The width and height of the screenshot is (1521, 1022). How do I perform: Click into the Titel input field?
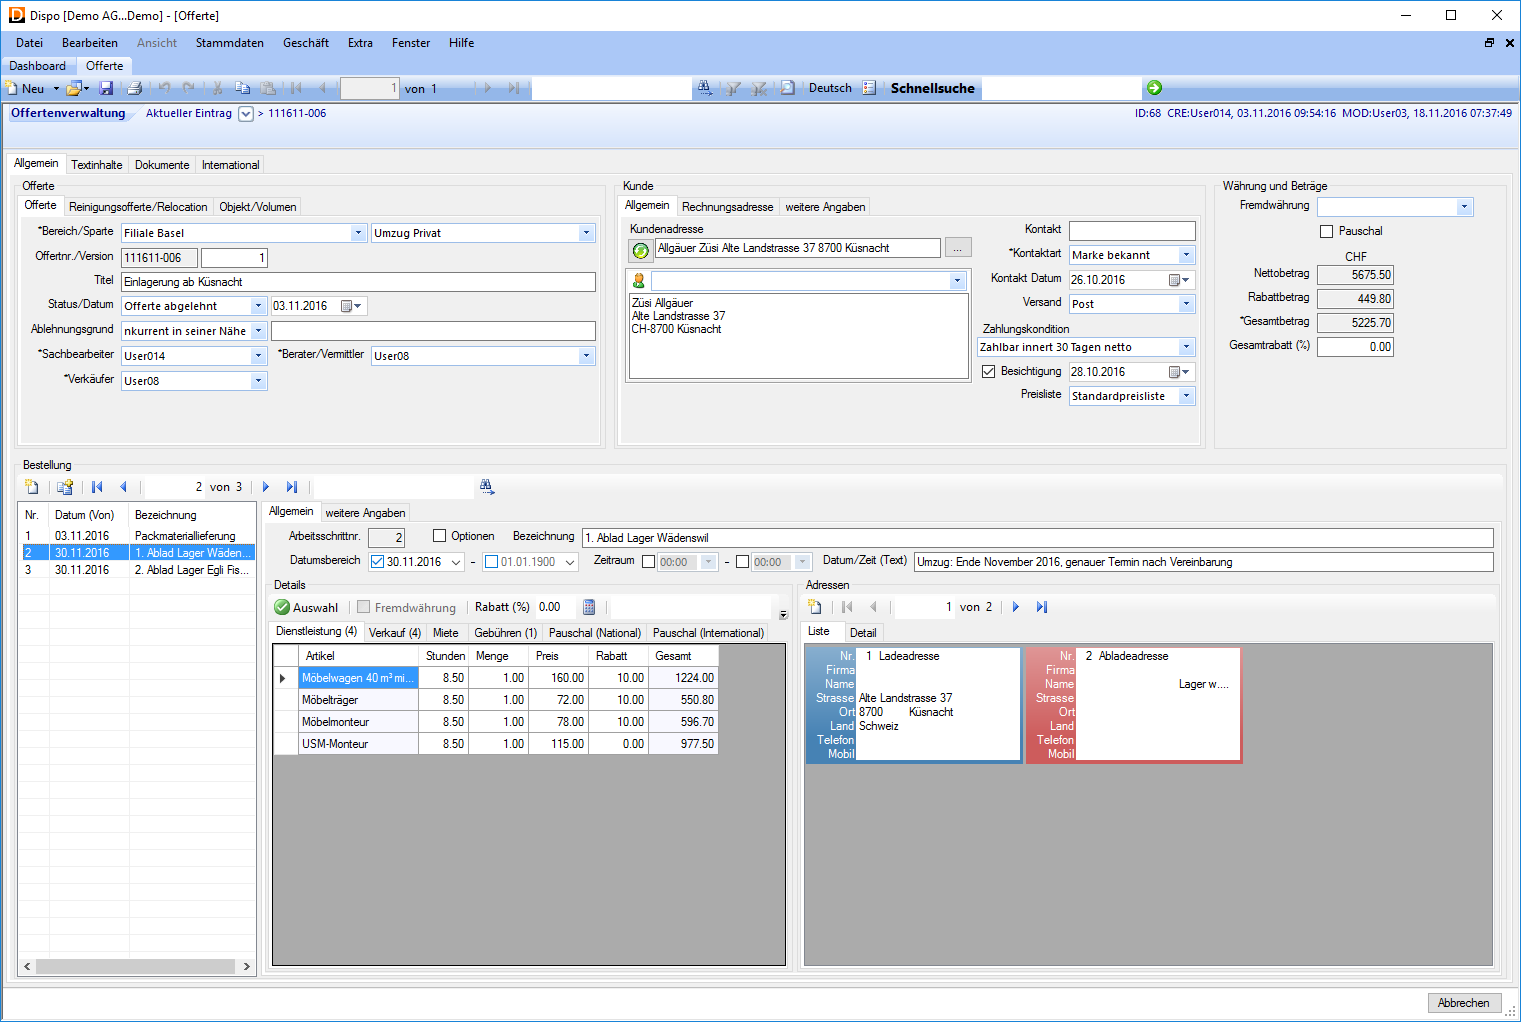(358, 282)
